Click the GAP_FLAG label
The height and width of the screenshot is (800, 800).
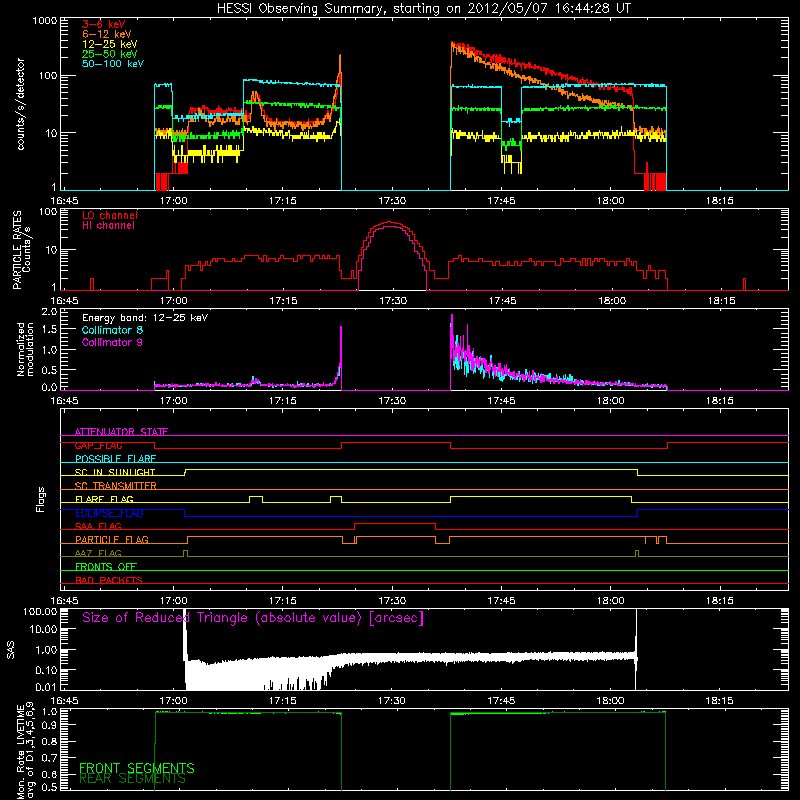coord(98,445)
